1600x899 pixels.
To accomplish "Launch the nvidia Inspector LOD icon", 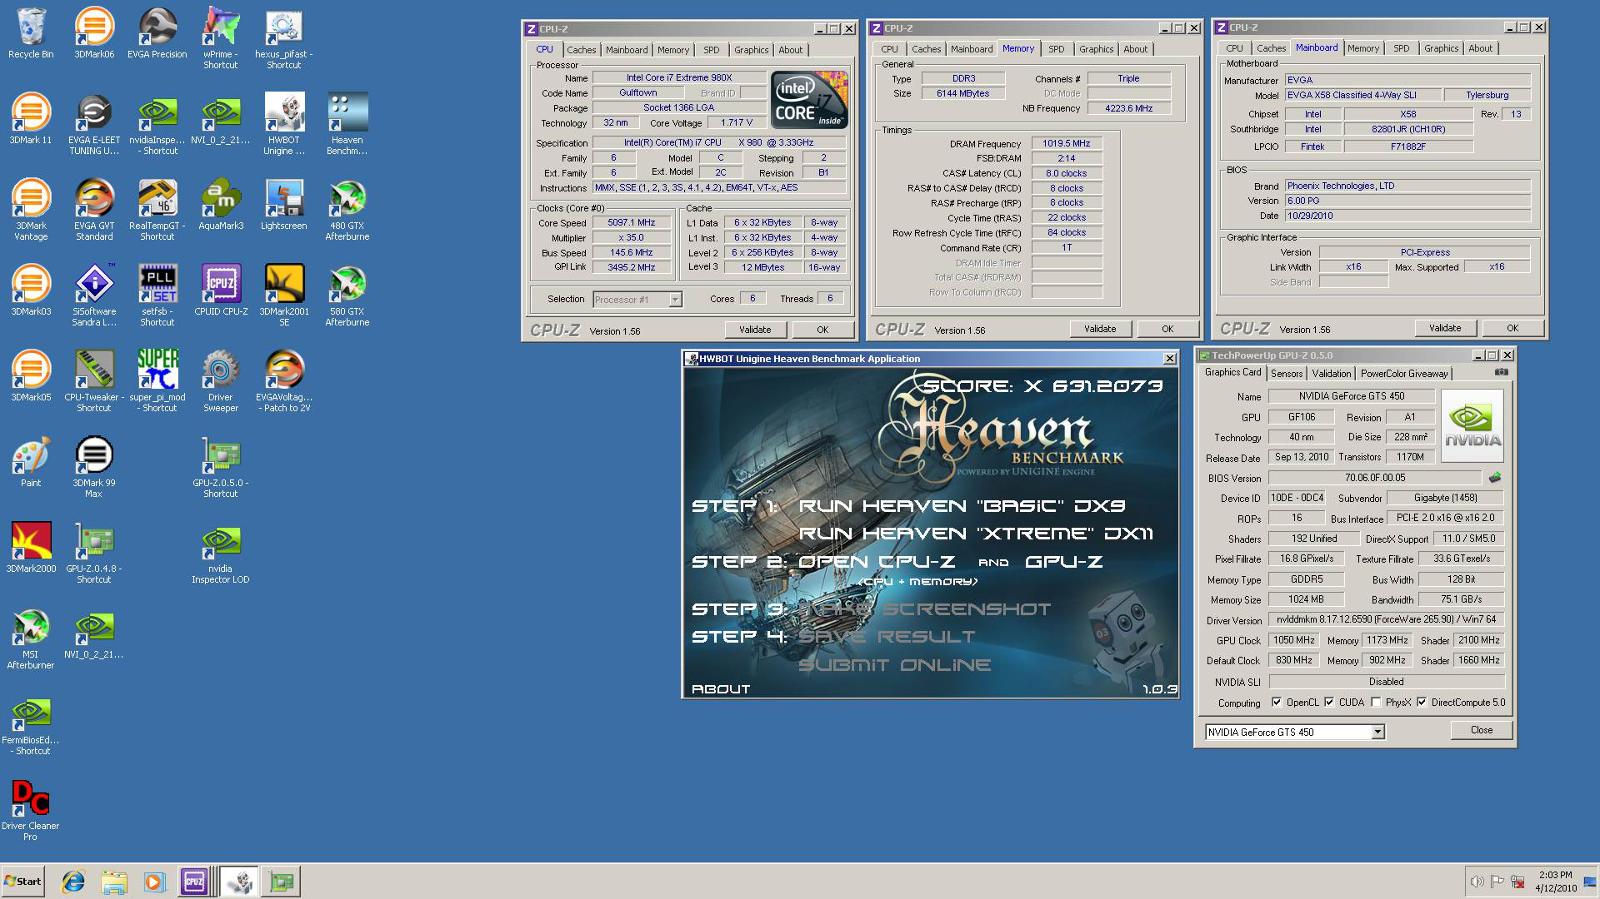I will point(220,554).
